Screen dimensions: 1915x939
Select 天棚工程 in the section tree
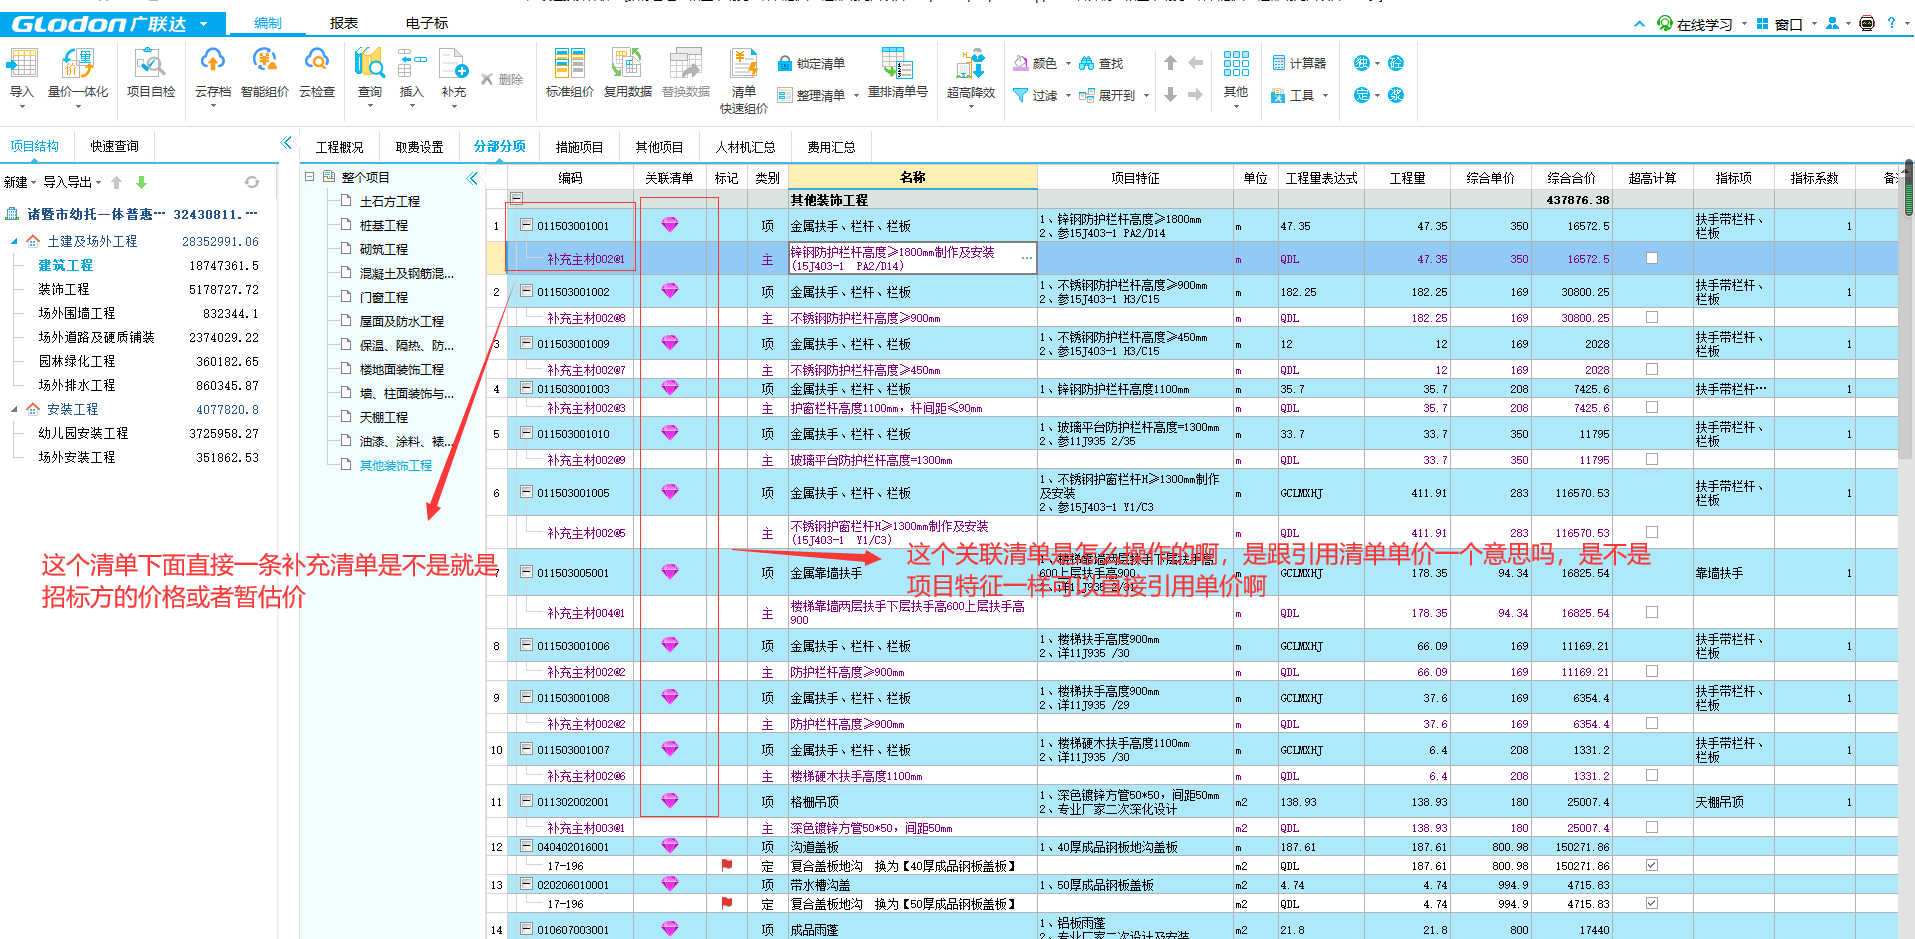coord(384,417)
